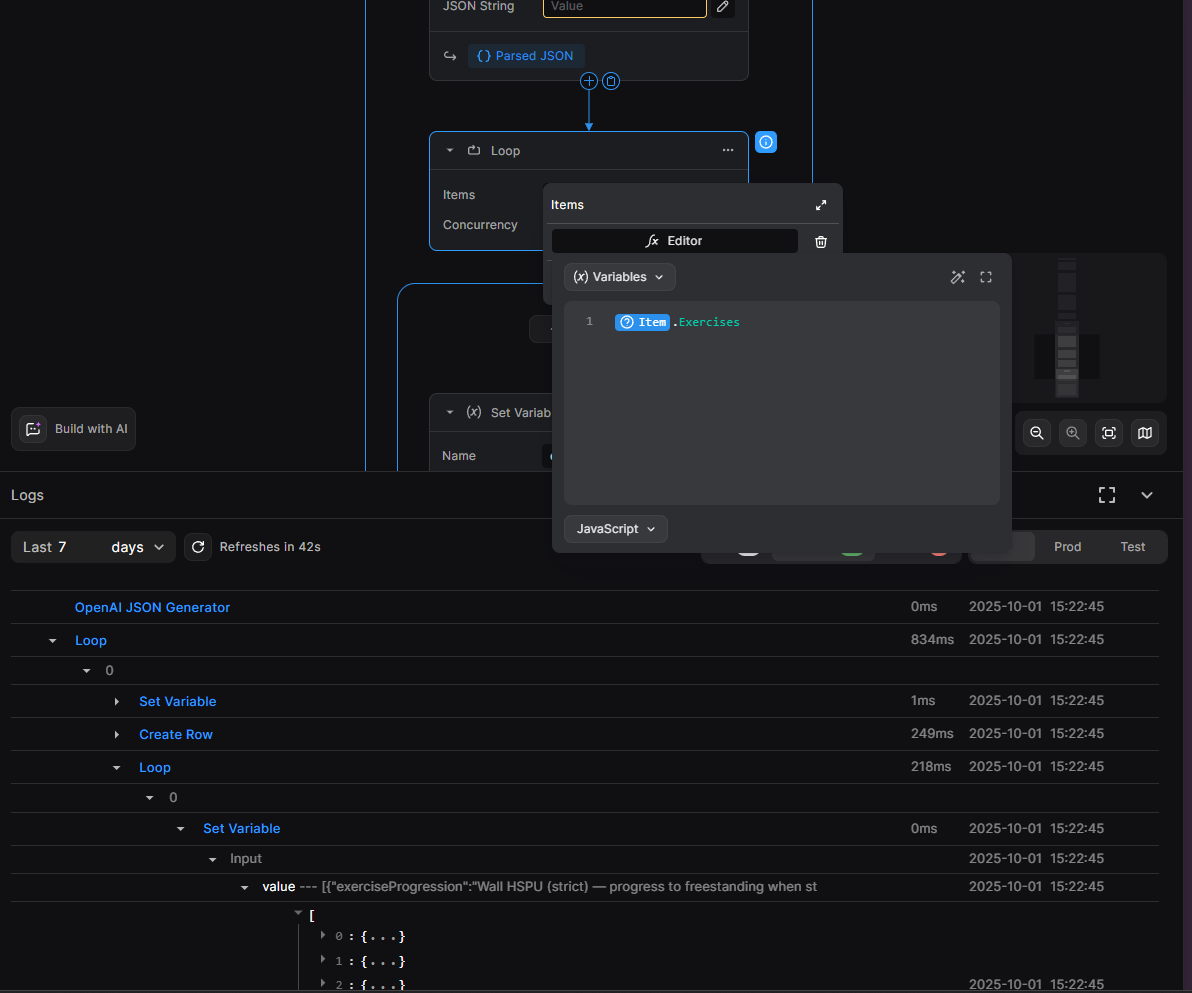Select the Prod environment tab
Viewport: 1192px width, 993px height.
coord(1067,547)
